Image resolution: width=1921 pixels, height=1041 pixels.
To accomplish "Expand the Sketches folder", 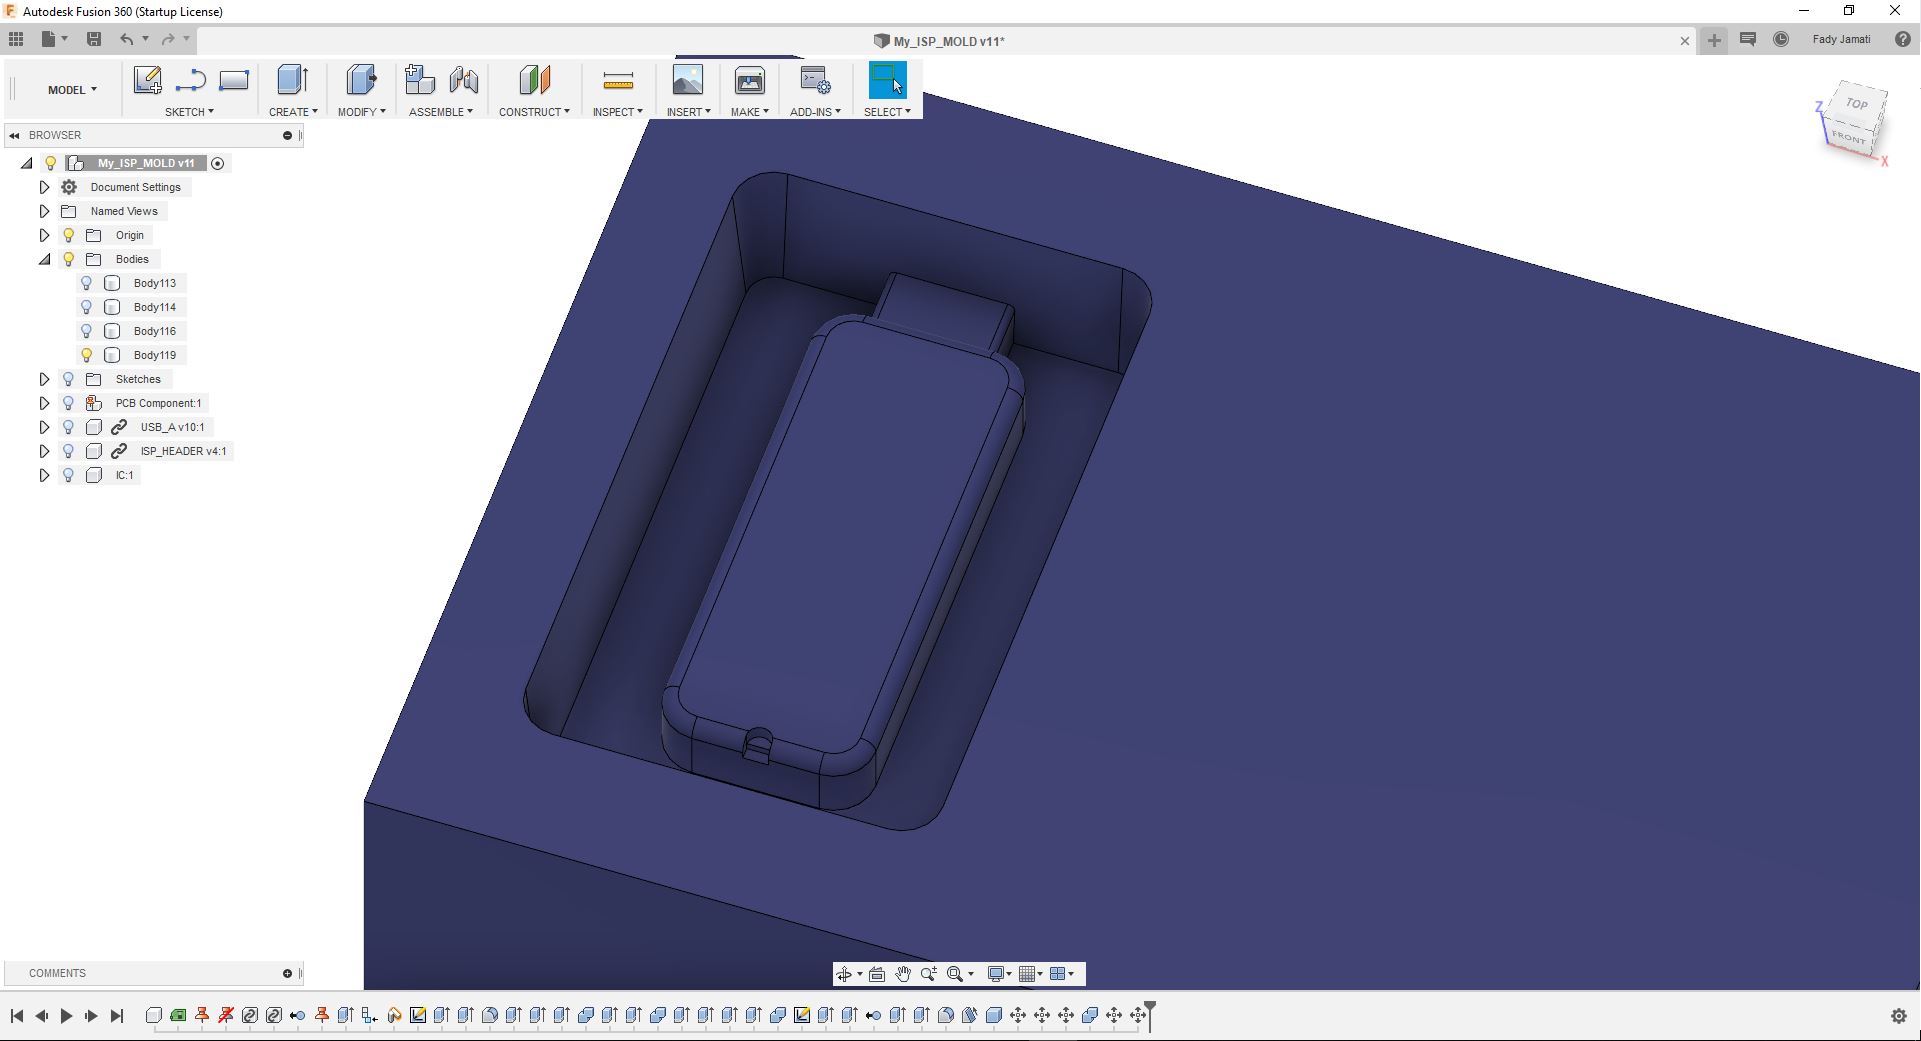I will (44, 379).
